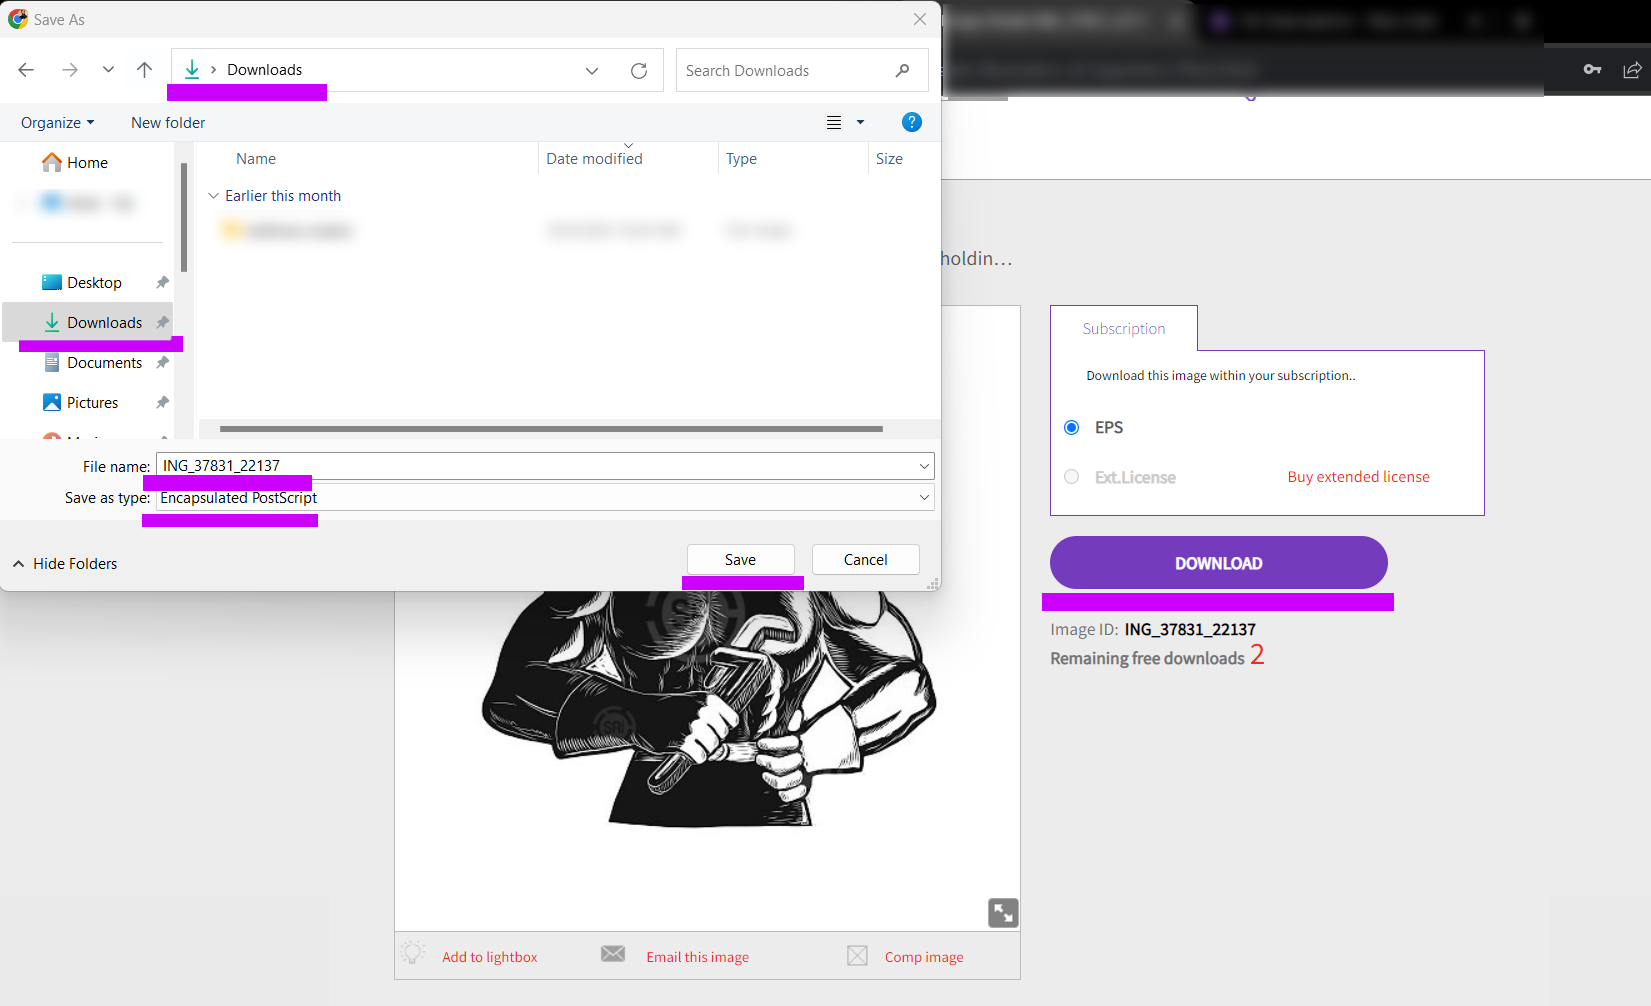The image size is (1651, 1006).
Task: Open the Save as type combo box
Action: 545,498
